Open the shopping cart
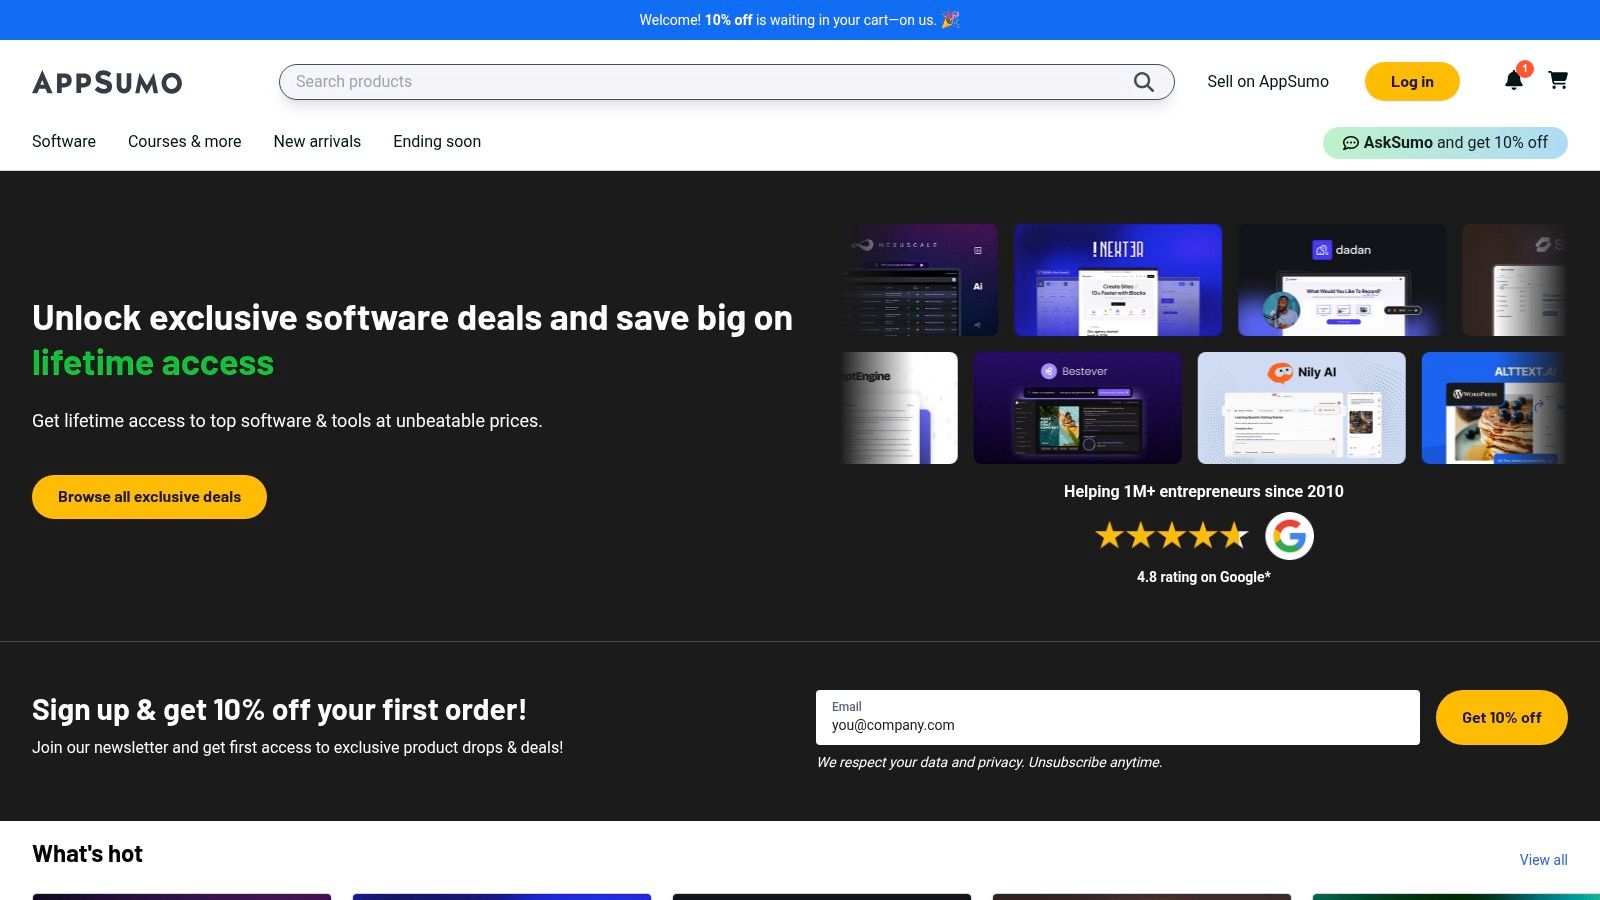 pos(1558,80)
